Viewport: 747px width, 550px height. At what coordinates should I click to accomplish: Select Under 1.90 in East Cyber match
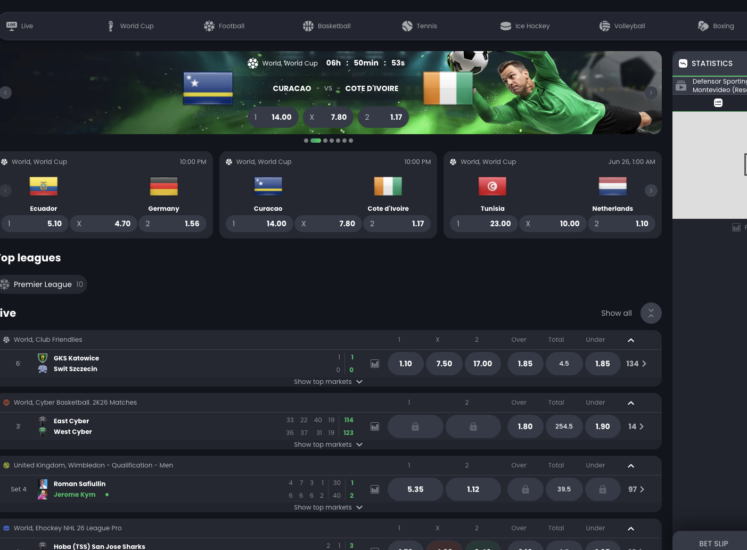pyautogui.click(x=602, y=427)
